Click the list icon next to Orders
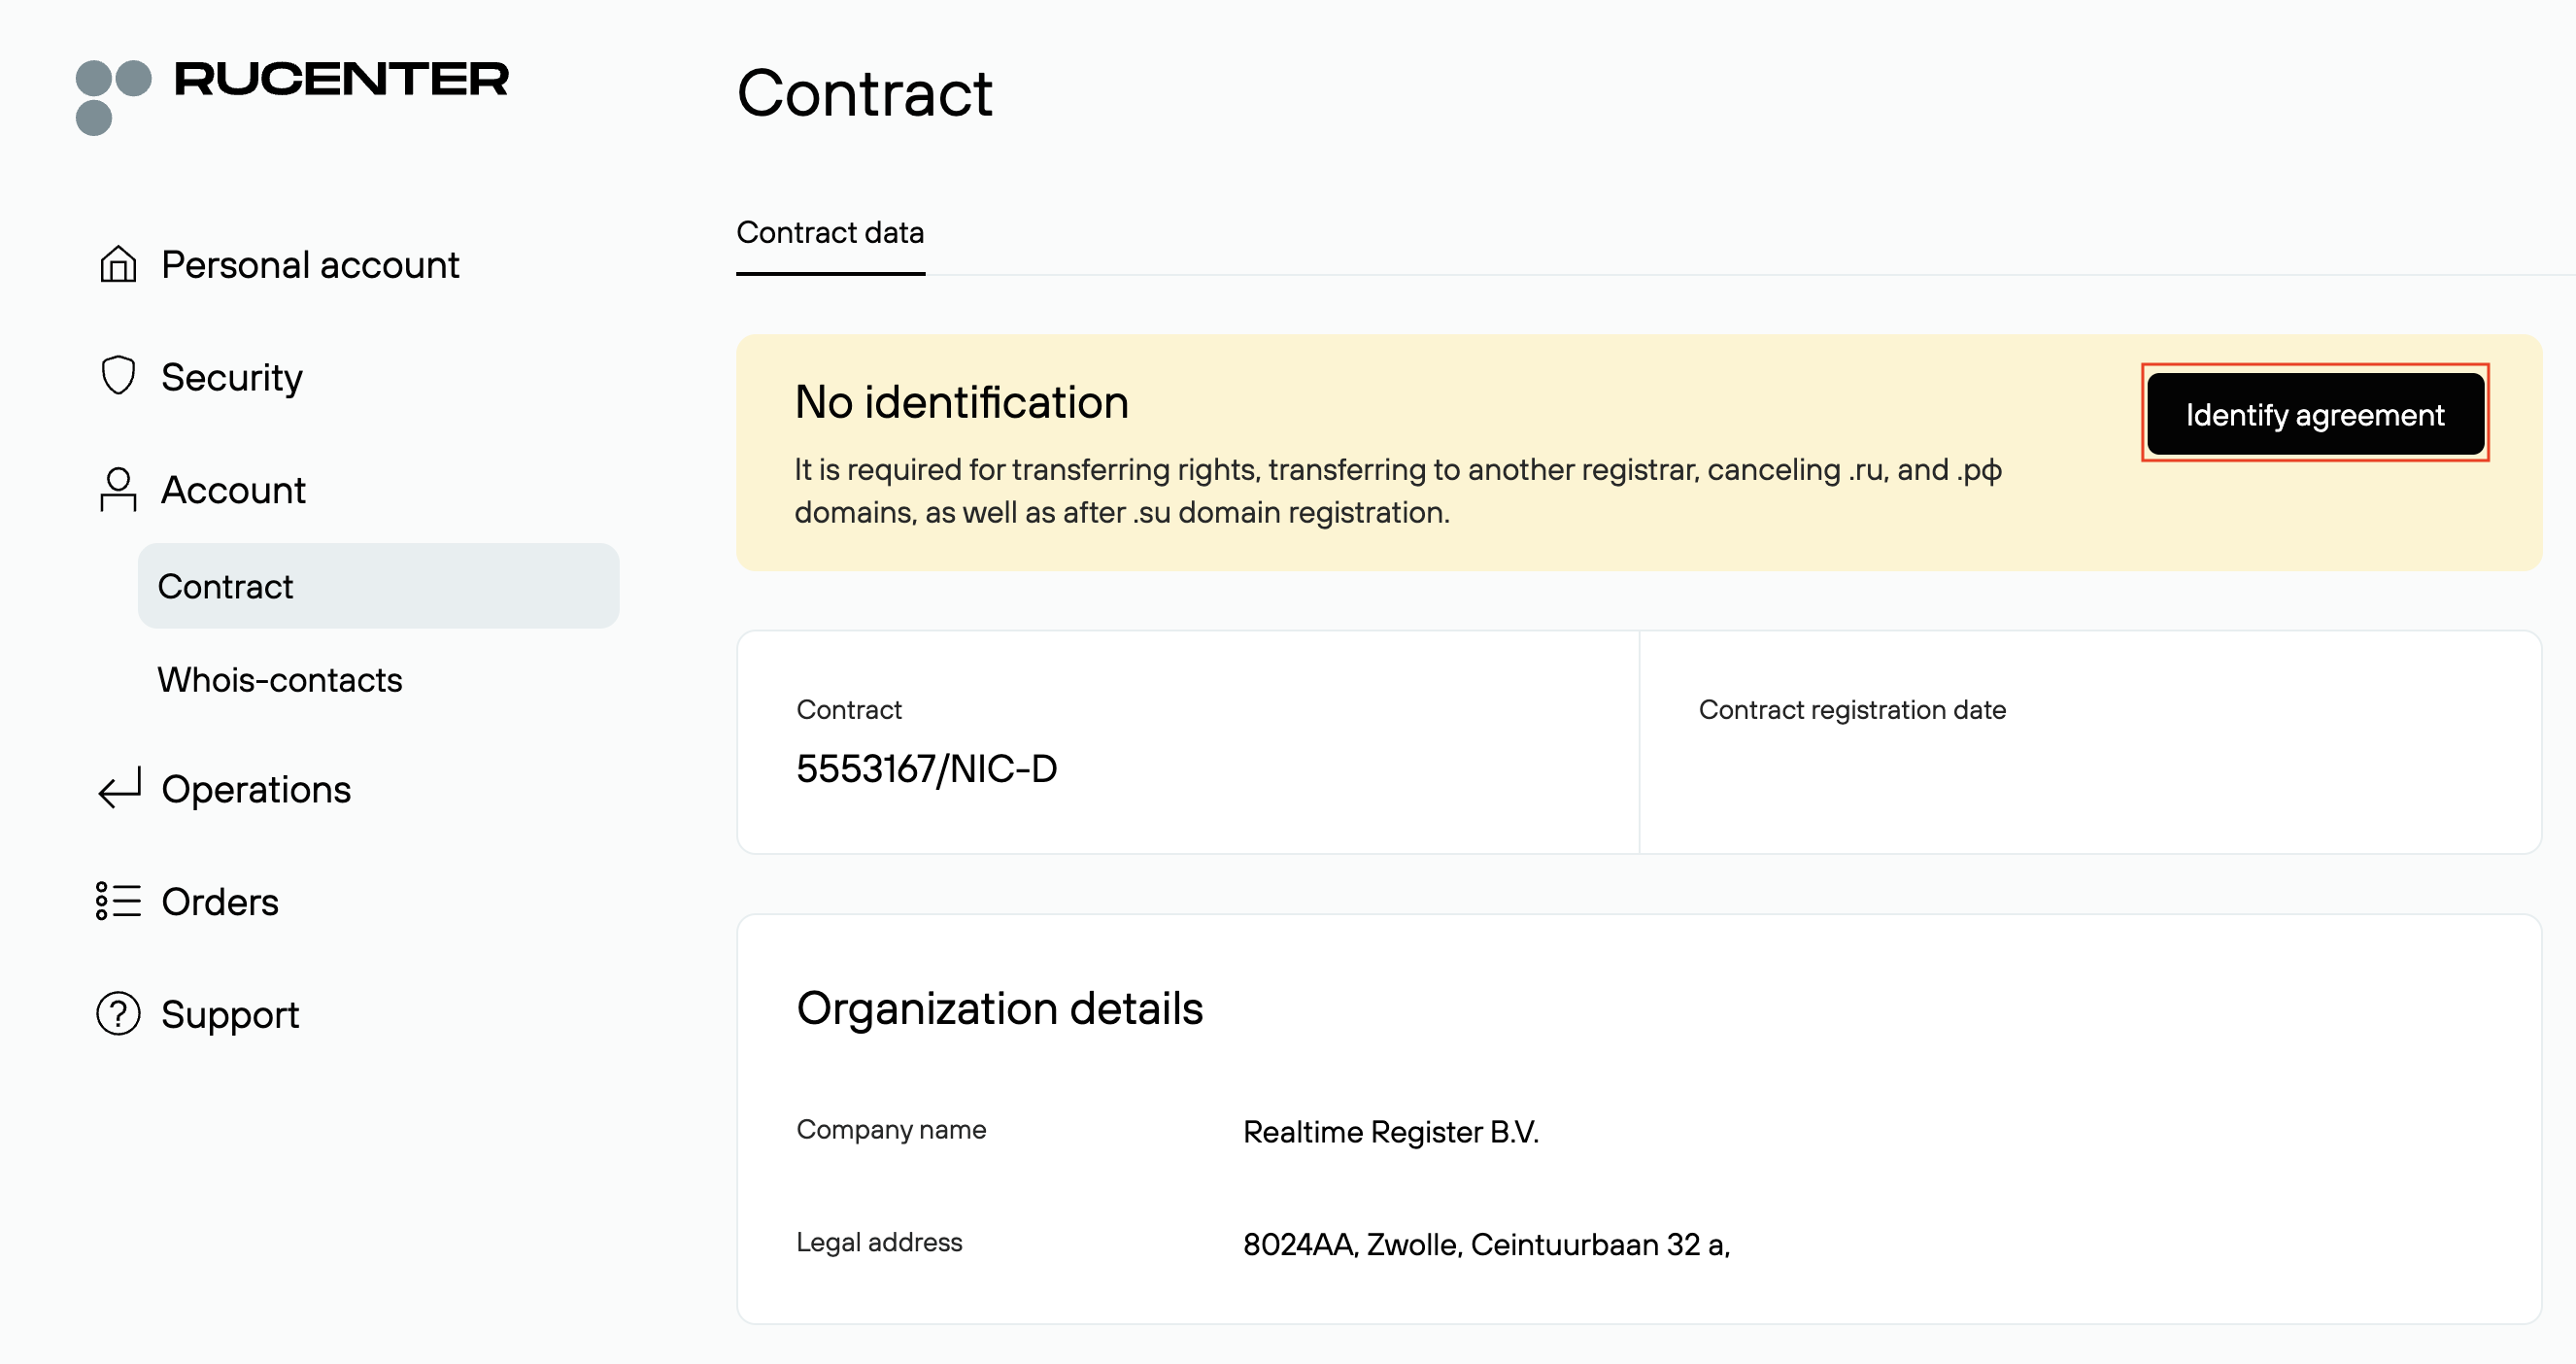The height and width of the screenshot is (1364, 2576). [118, 900]
